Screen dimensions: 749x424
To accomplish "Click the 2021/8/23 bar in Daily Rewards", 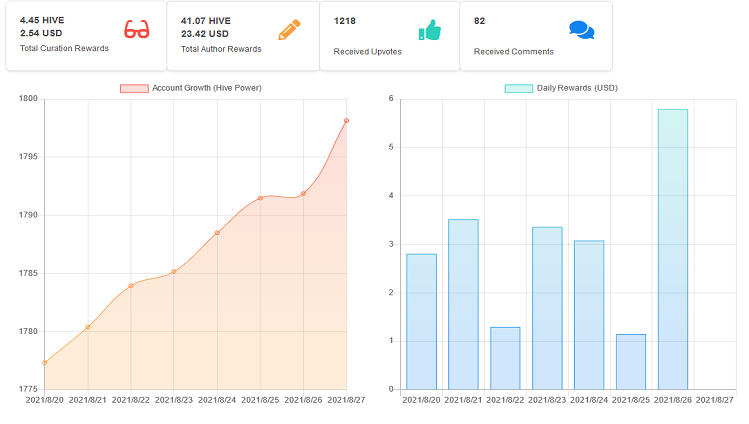I will point(547,308).
